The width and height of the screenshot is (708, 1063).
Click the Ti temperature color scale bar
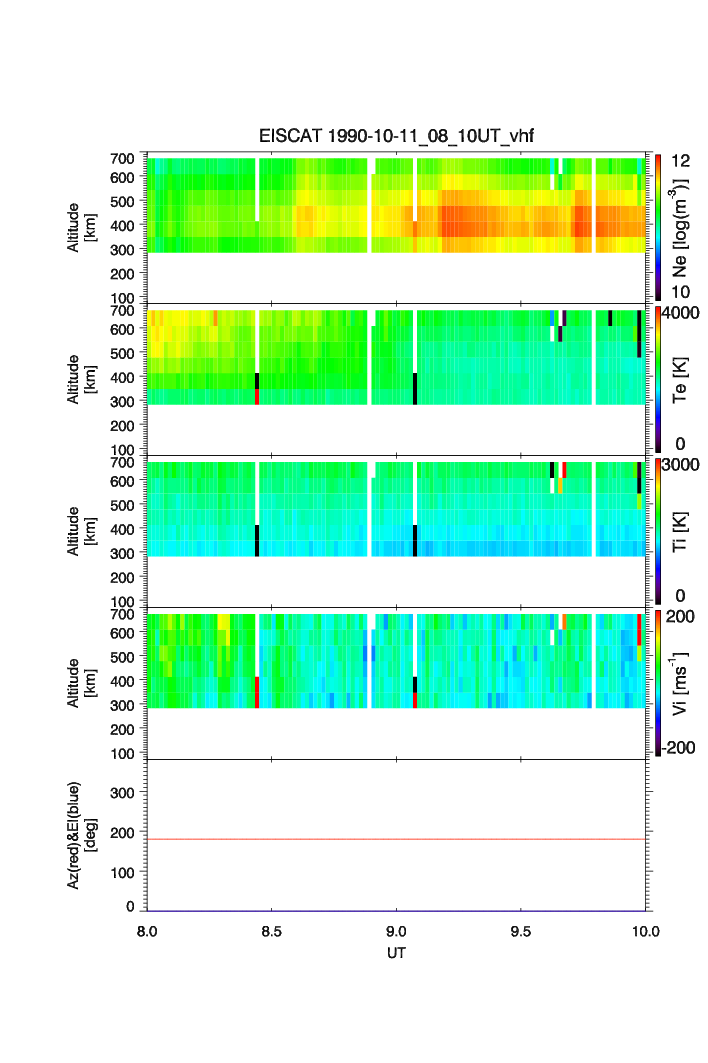click(x=658, y=532)
